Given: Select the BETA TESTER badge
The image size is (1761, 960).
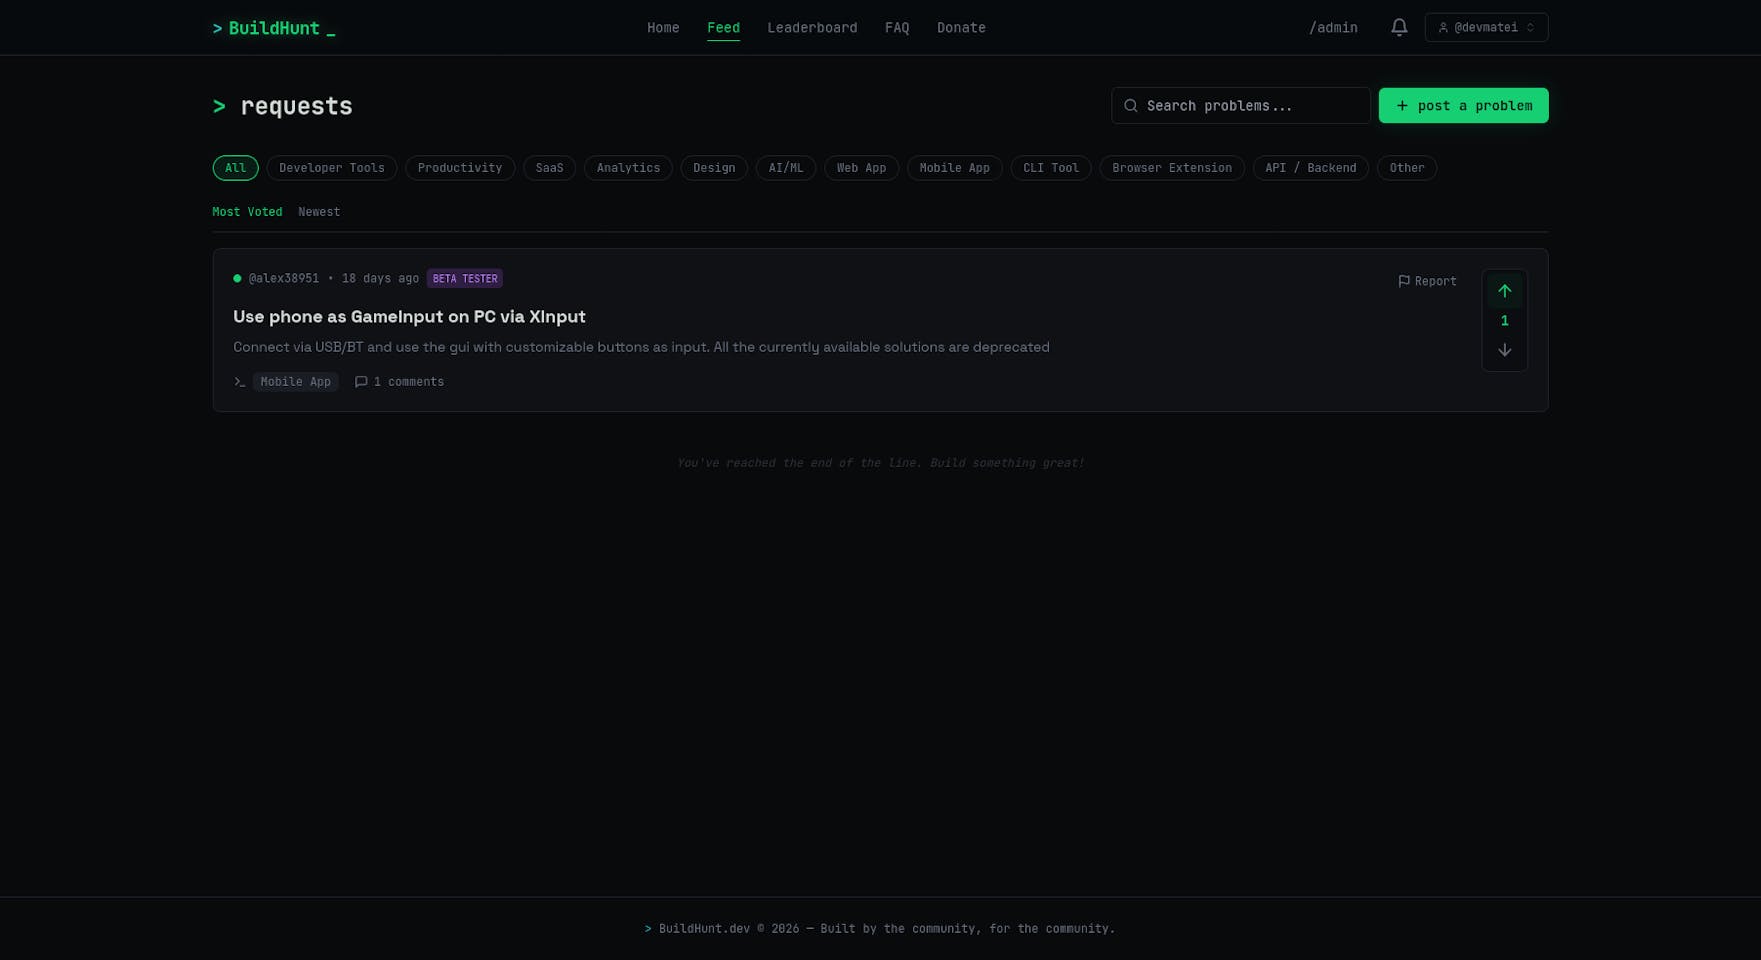Looking at the screenshot, I should (x=464, y=278).
